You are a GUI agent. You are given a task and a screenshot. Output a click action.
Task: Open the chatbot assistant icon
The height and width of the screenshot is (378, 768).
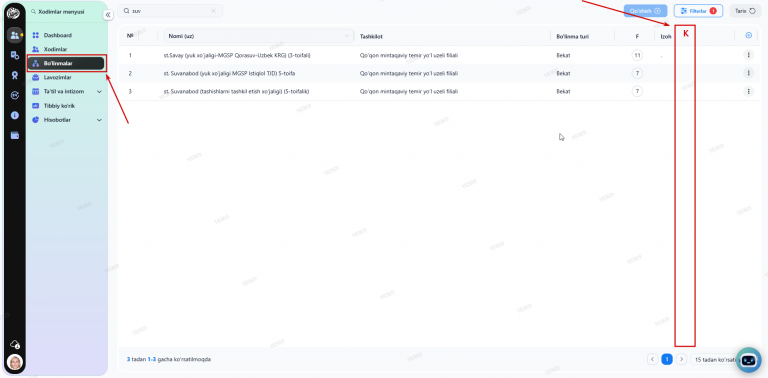pyautogui.click(x=748, y=360)
